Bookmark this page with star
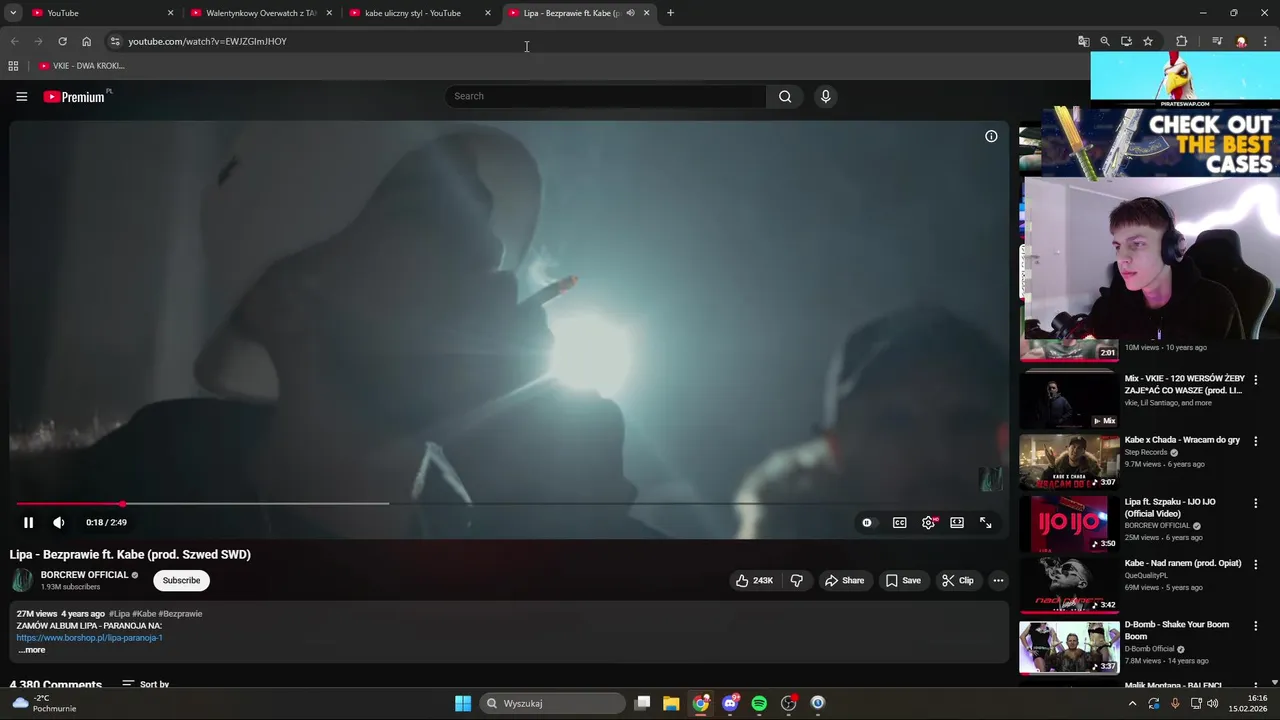Image resolution: width=1280 pixels, height=720 pixels. pos(1148,41)
